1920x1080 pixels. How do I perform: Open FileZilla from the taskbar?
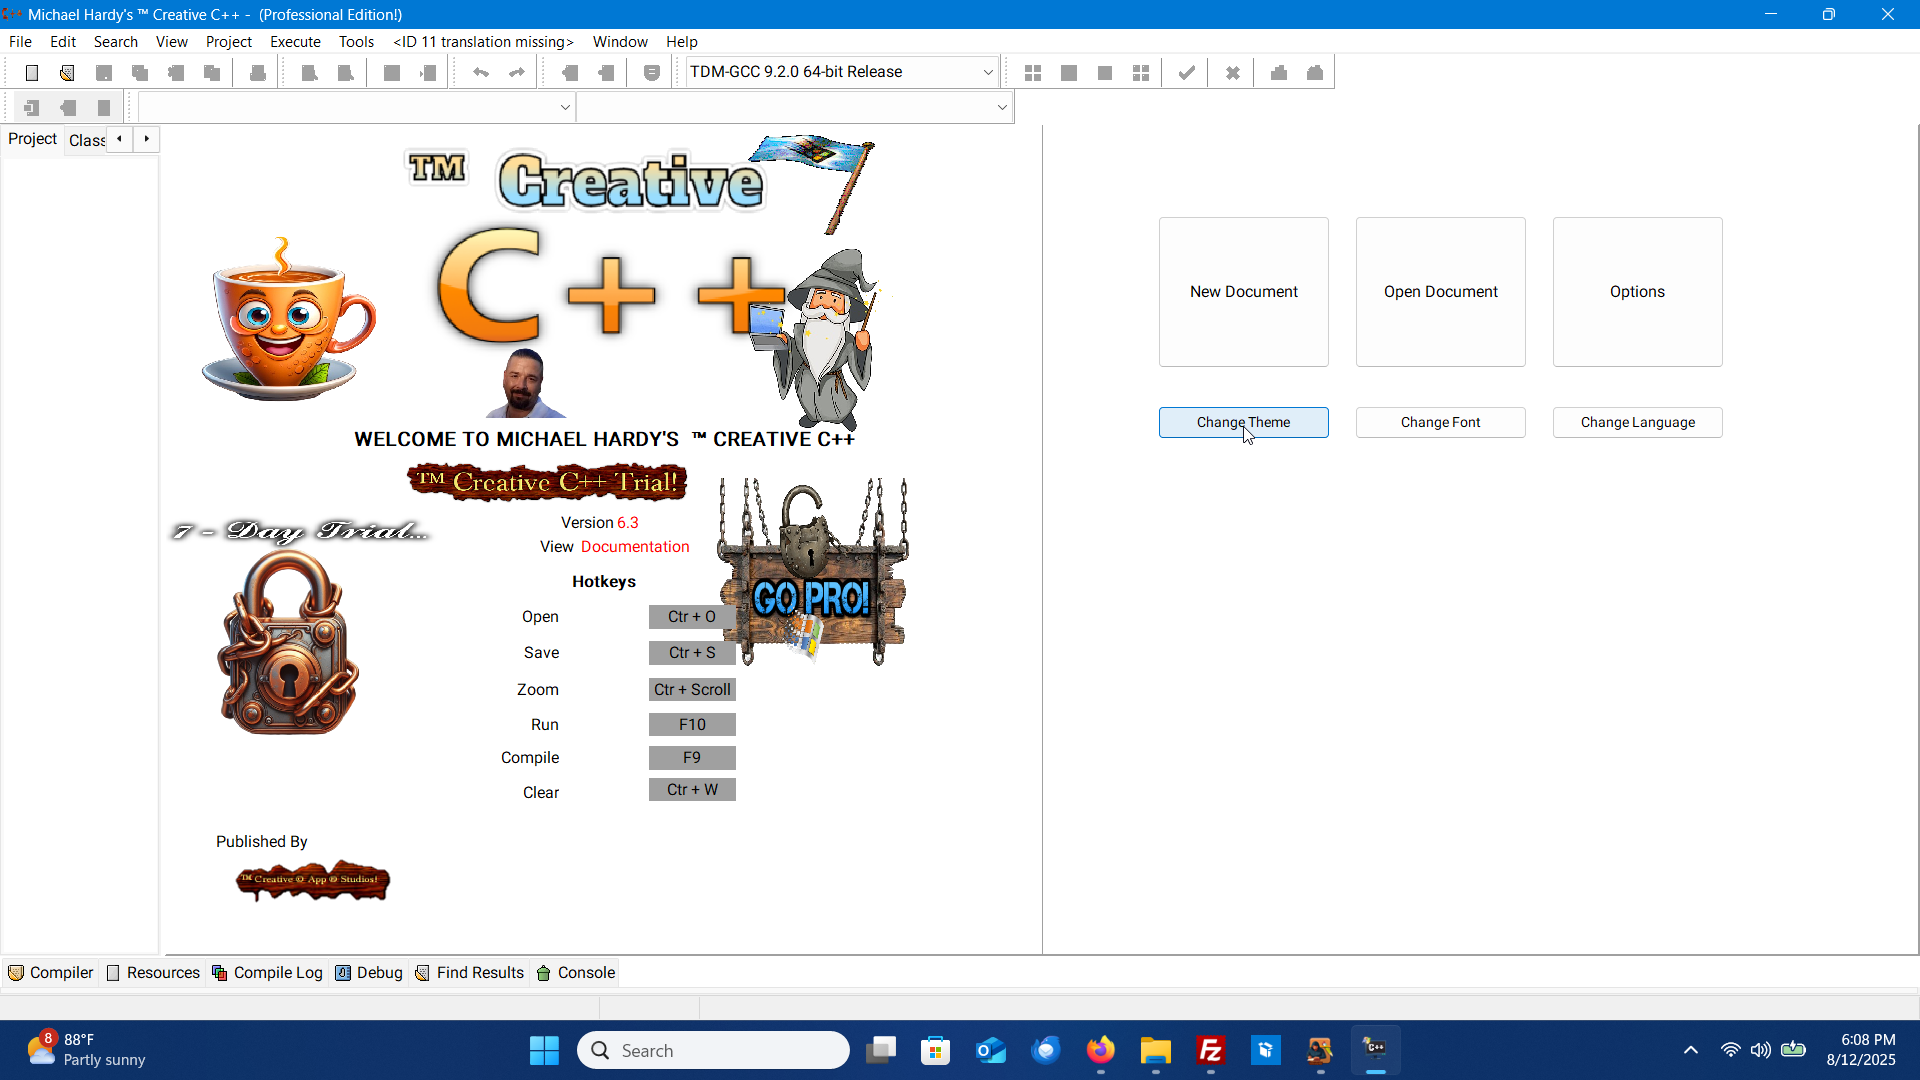point(1210,1051)
